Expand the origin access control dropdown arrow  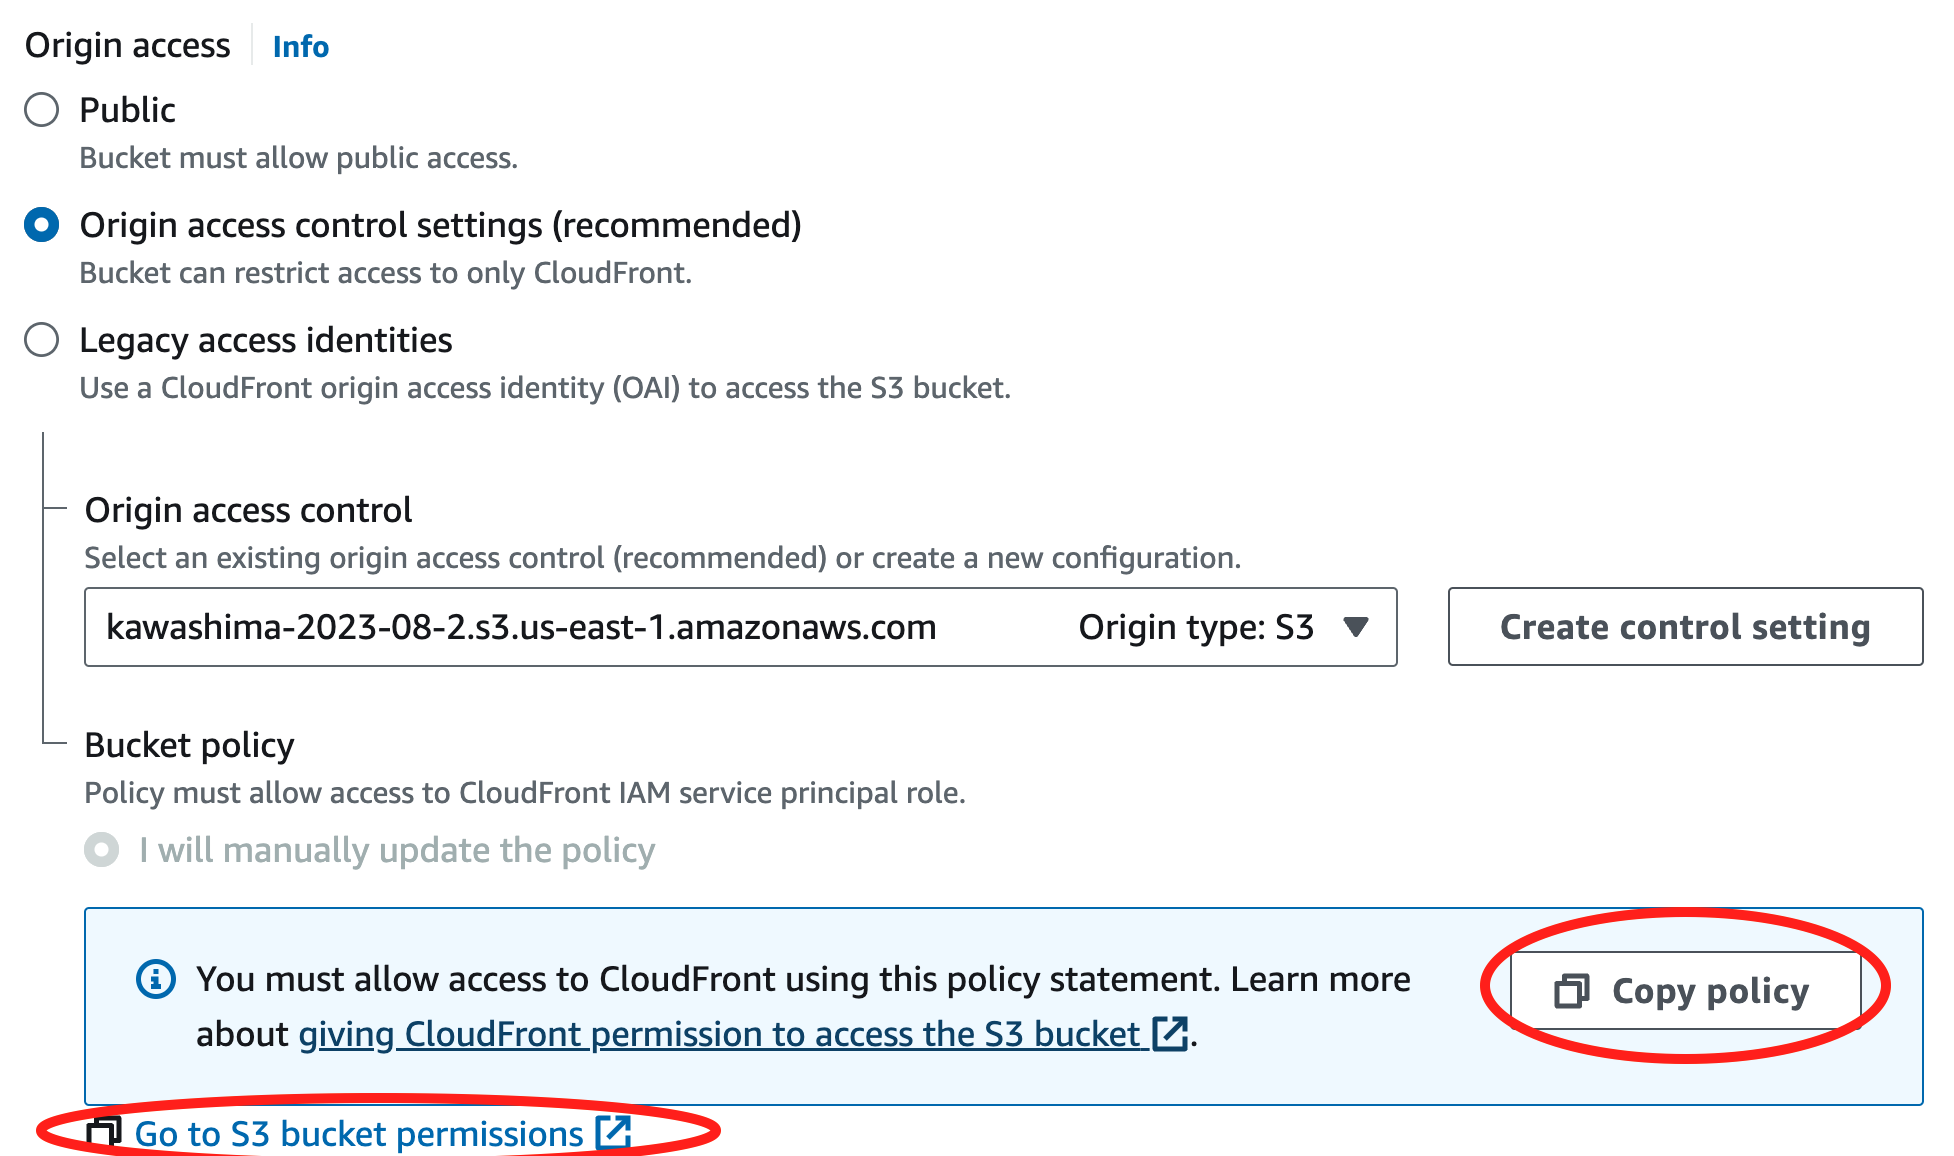pos(1356,627)
